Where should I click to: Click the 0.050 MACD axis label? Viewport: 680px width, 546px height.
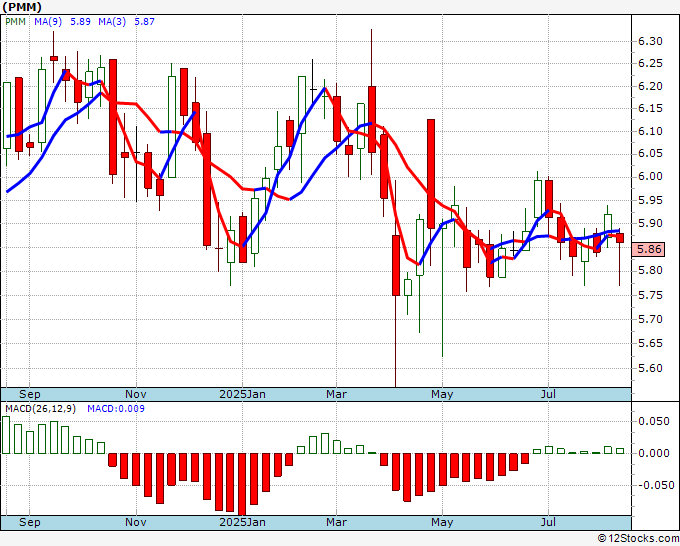[654, 422]
